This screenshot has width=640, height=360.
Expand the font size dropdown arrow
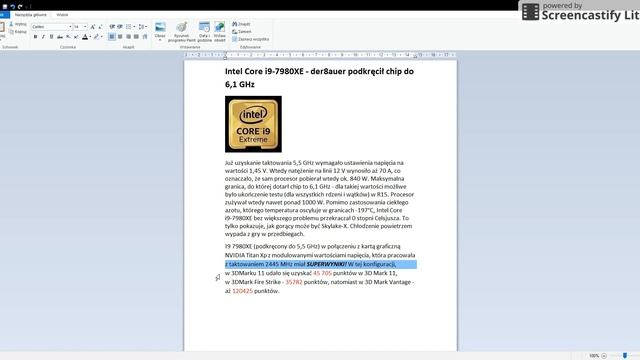[x=85, y=27]
